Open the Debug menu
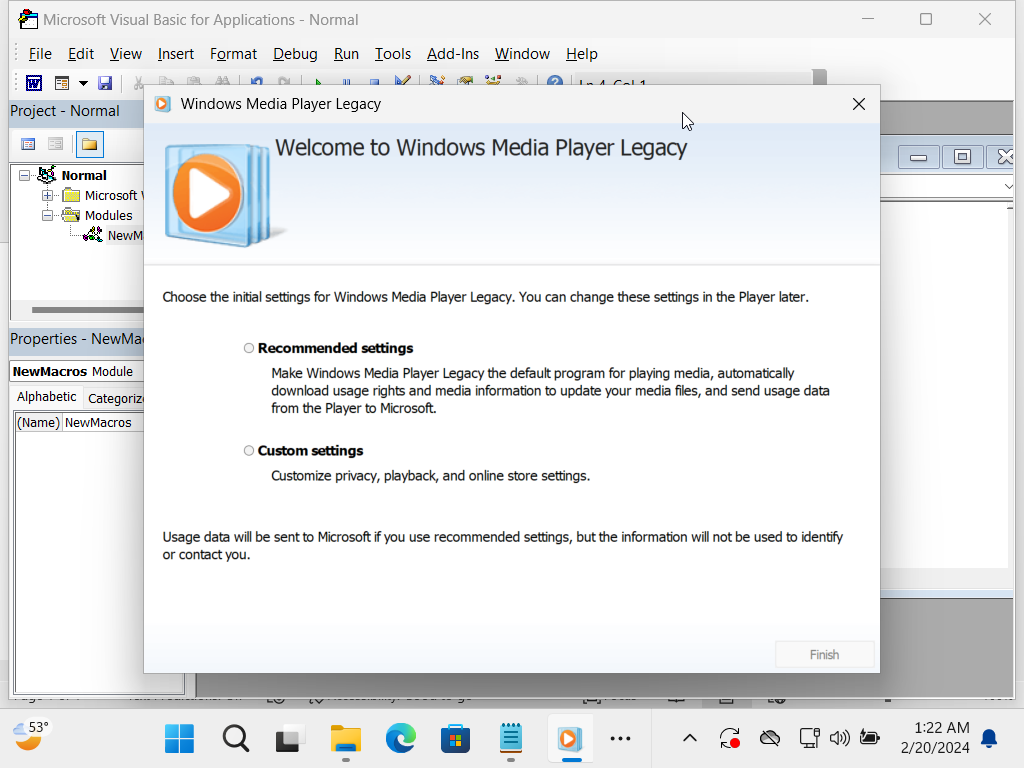The height and width of the screenshot is (768, 1024). [295, 54]
